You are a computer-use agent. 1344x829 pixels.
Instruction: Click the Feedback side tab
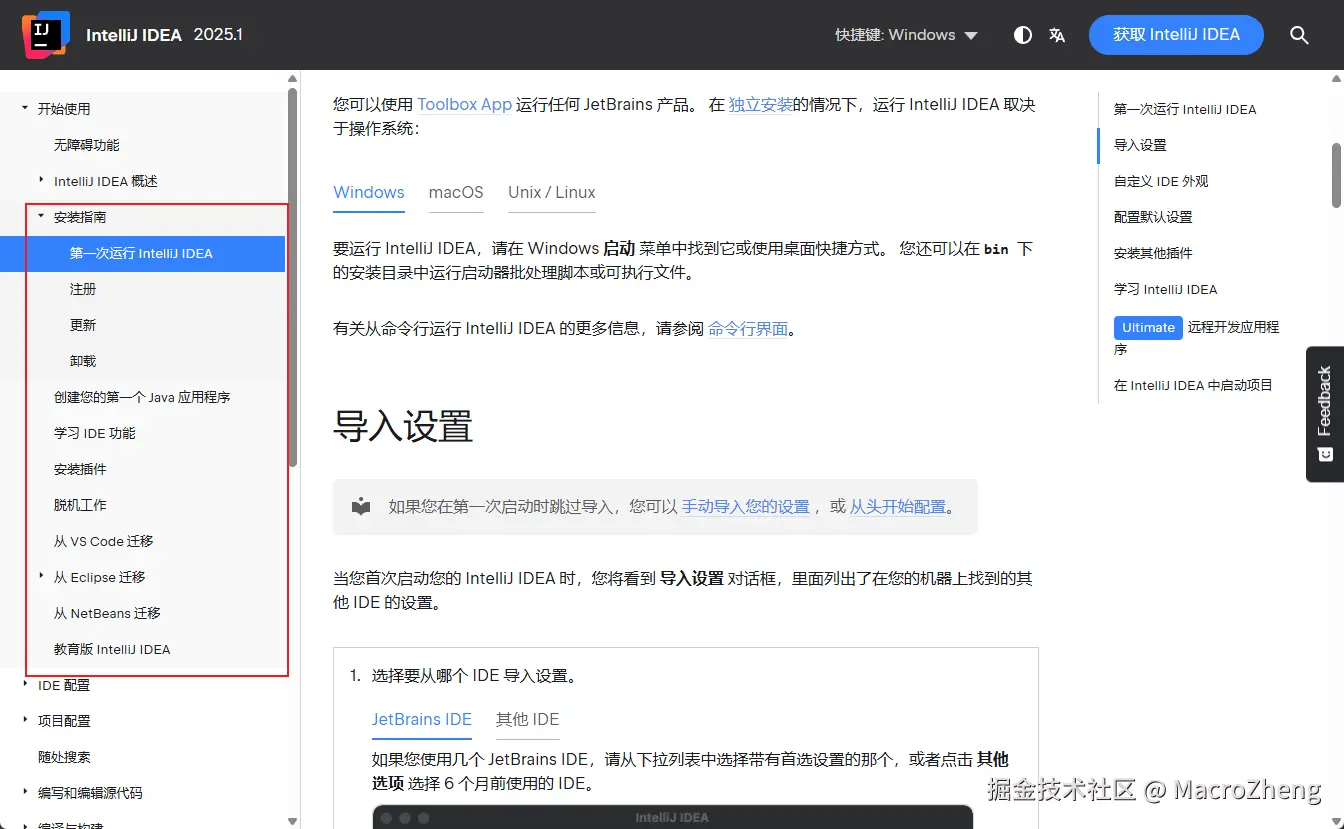point(1325,414)
